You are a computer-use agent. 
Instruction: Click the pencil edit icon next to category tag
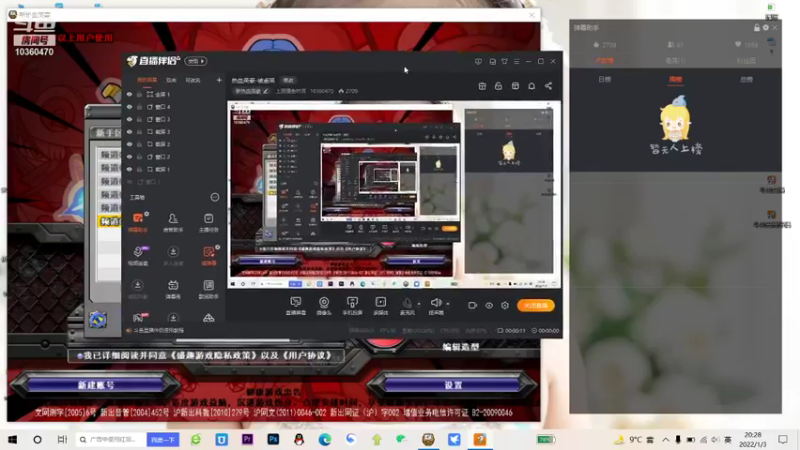pos(265,91)
